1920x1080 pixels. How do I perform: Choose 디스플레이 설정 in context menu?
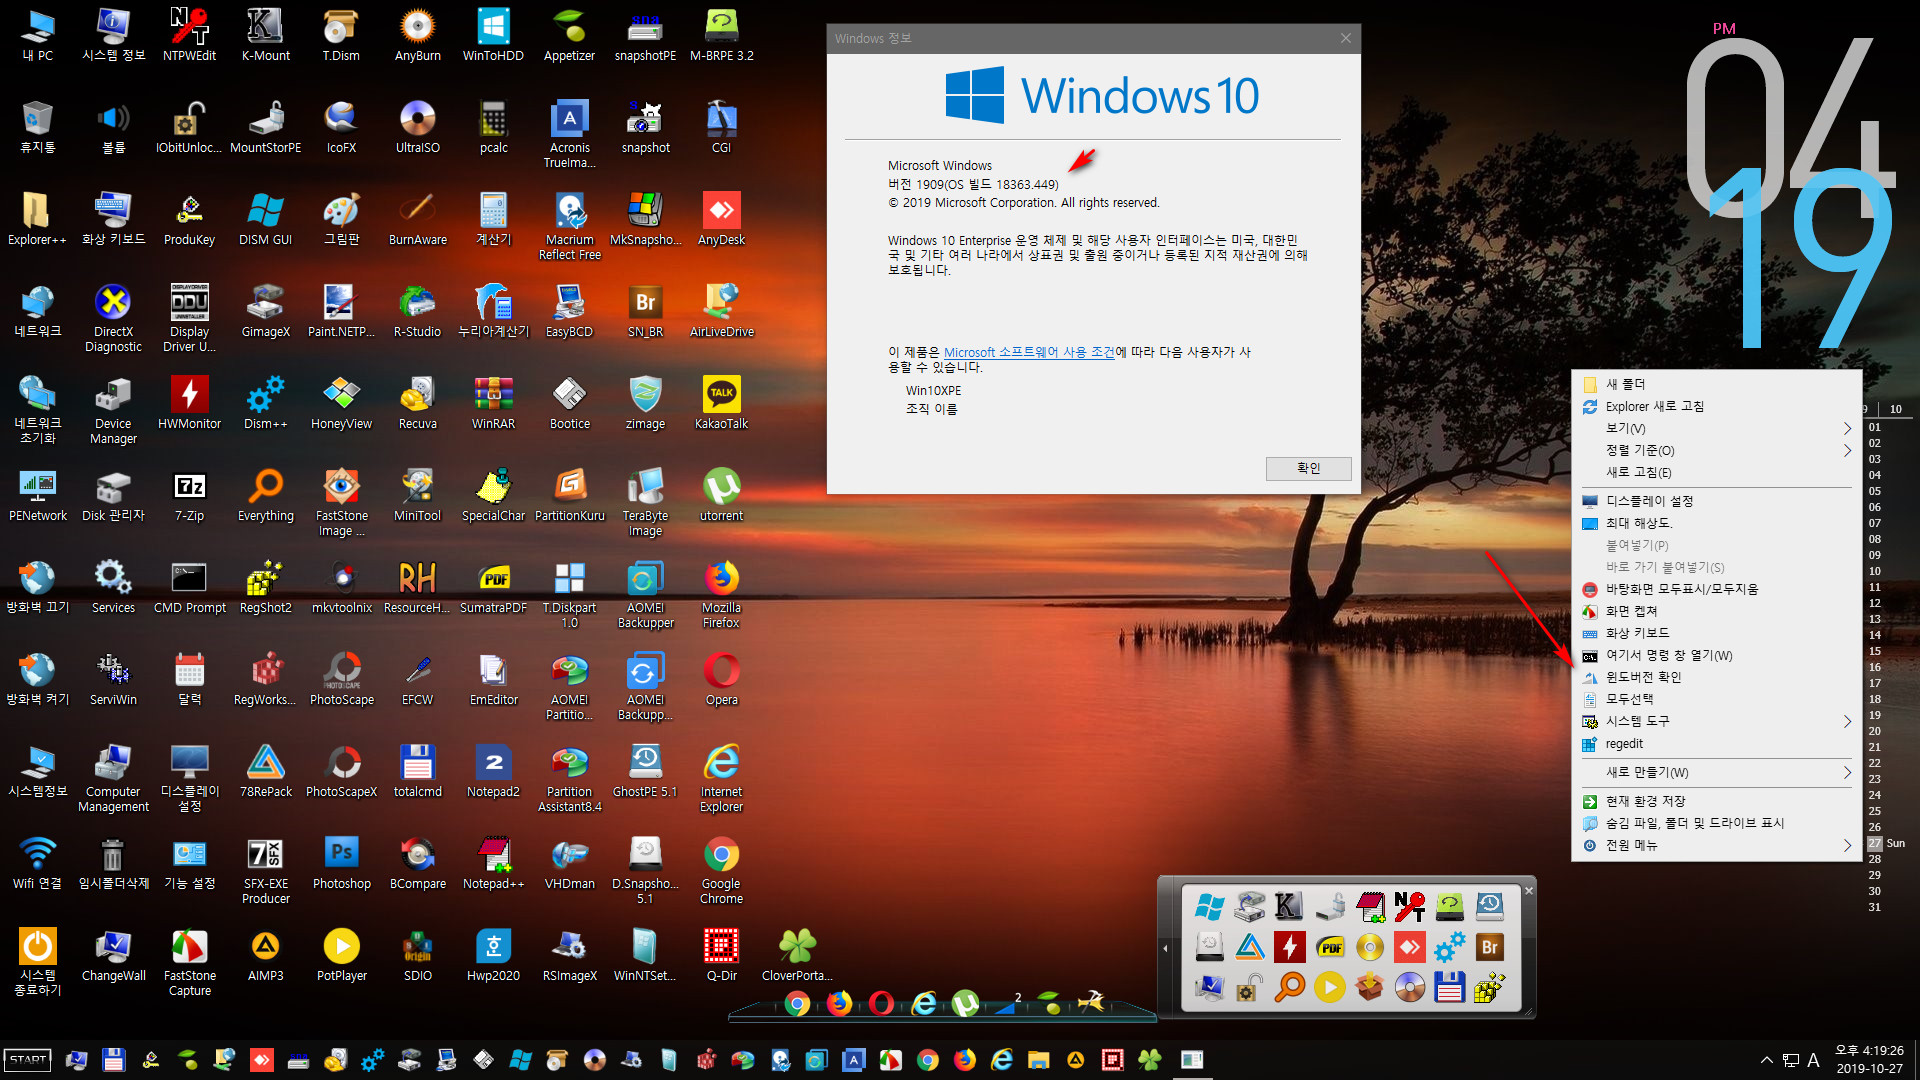1716,501
